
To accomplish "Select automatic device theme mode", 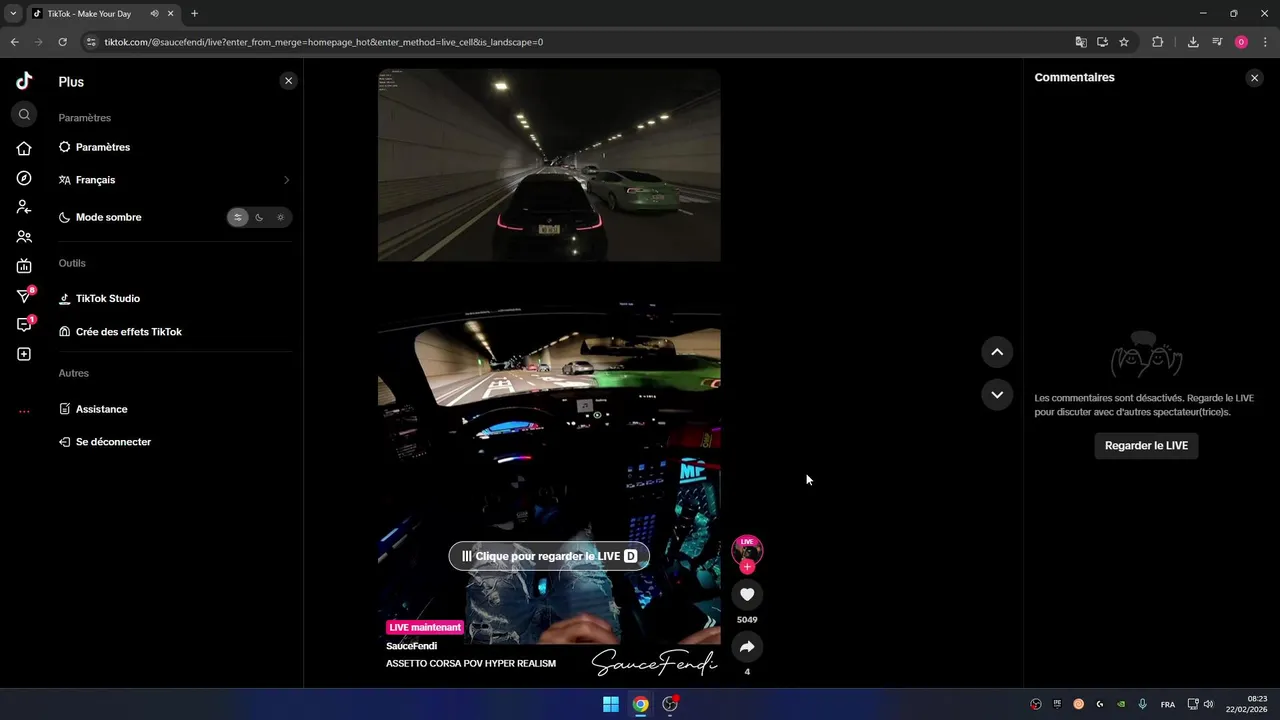I will point(238,217).
